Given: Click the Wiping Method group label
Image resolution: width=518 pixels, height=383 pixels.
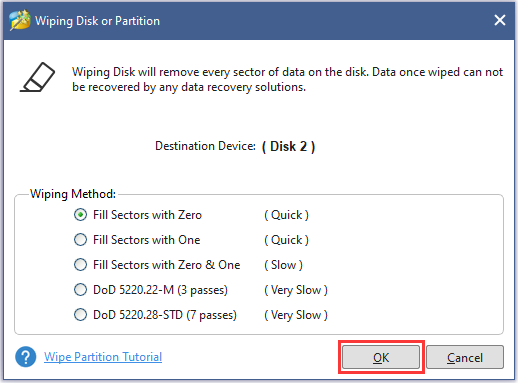Looking at the screenshot, I should point(73,194).
